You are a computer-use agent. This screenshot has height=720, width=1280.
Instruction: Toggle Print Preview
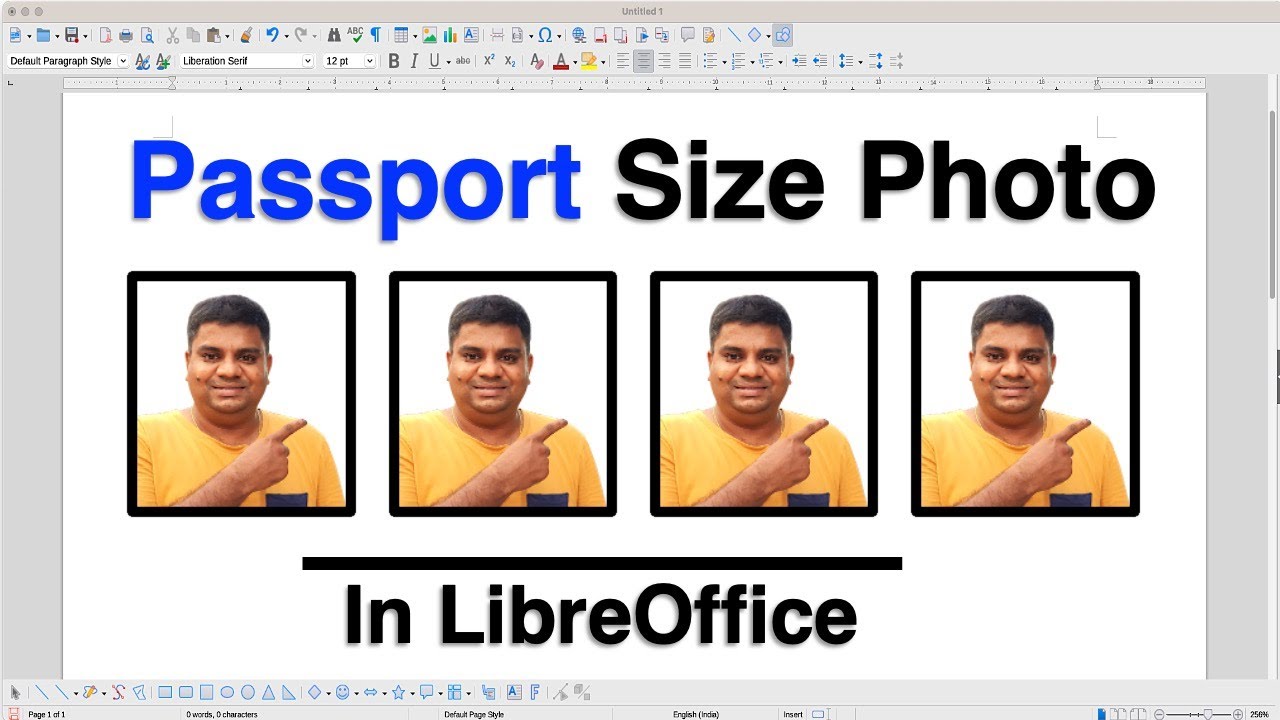coord(147,35)
